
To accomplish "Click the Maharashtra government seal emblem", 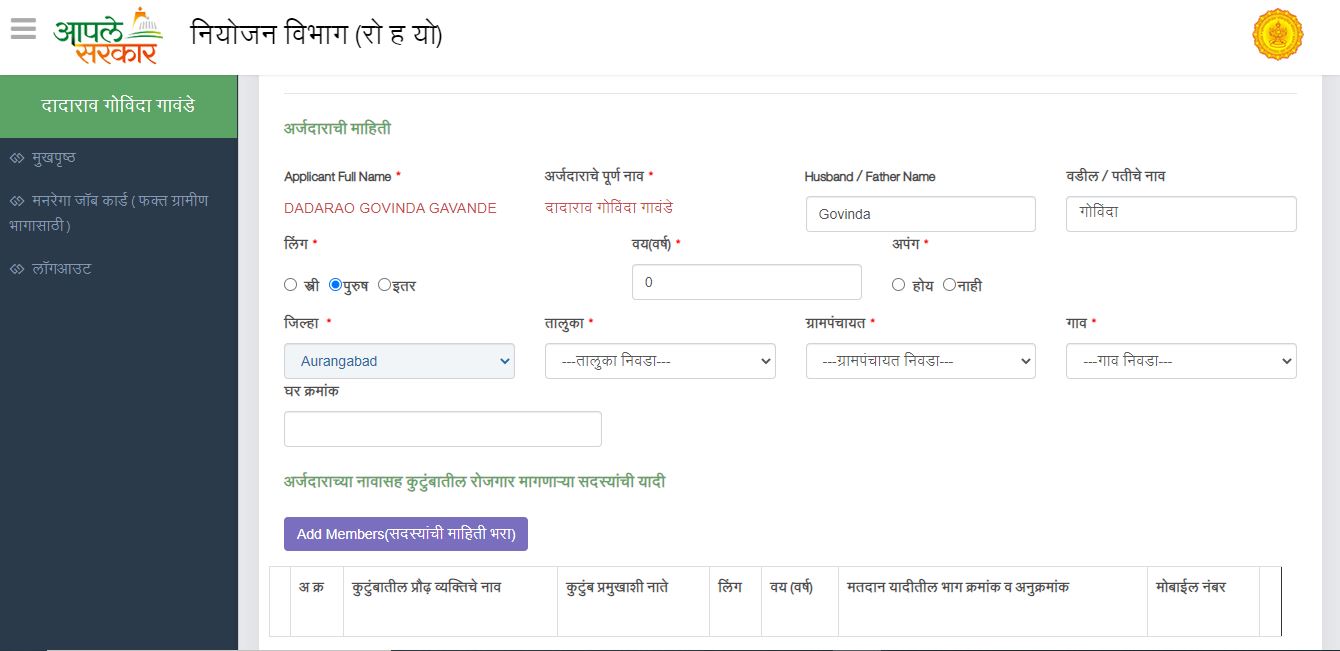I will click(1278, 33).
